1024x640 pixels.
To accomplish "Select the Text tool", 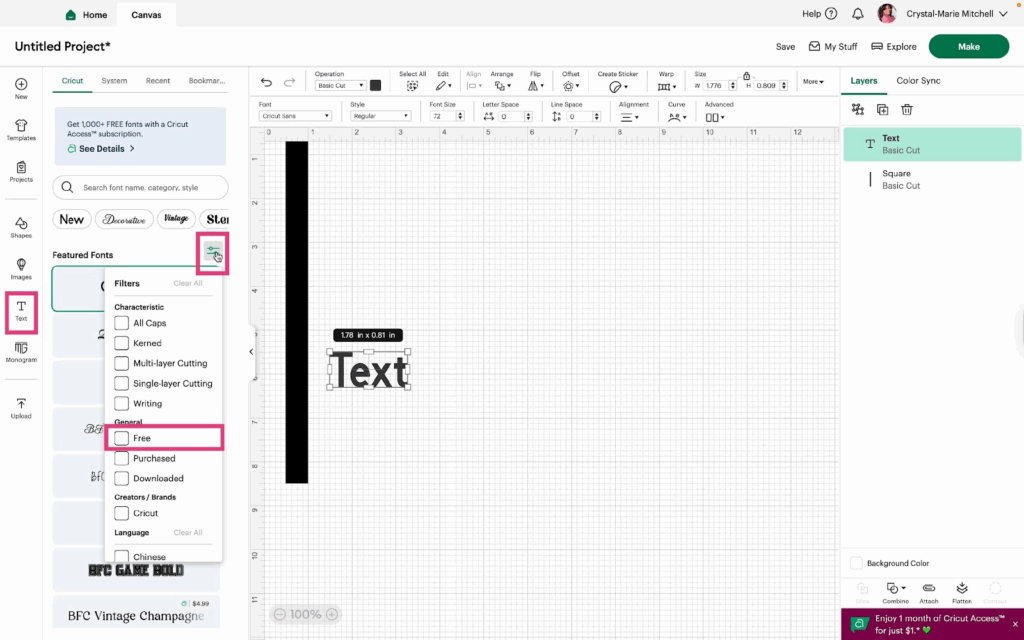I will click(21, 312).
